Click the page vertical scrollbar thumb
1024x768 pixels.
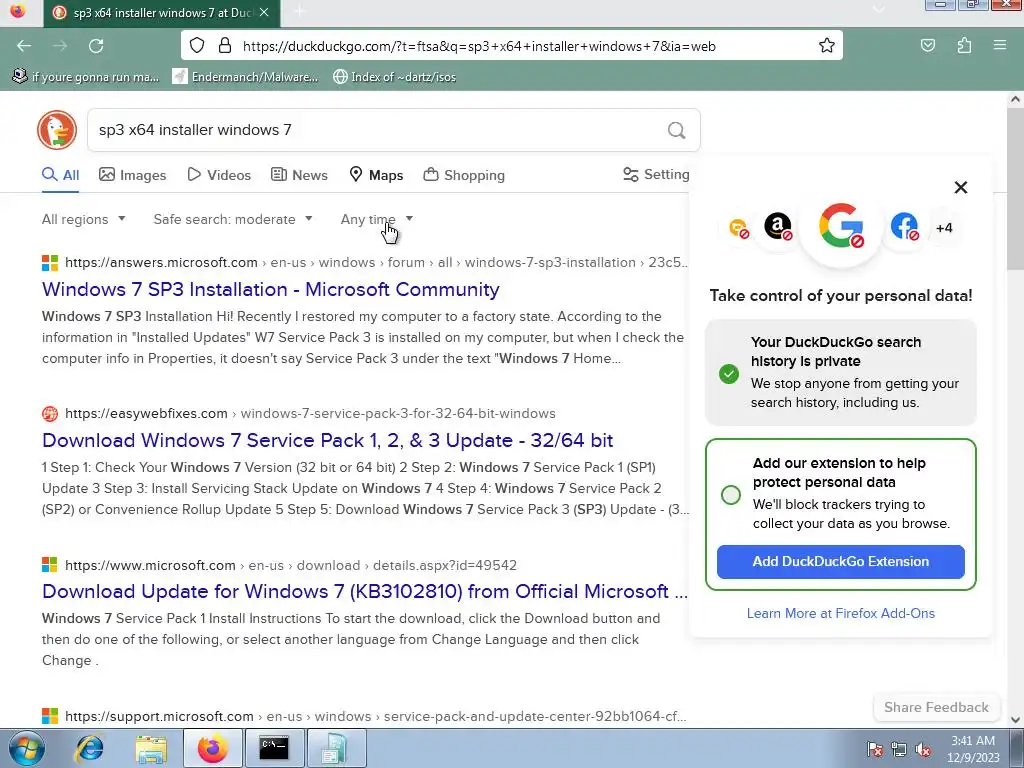[1015, 189]
